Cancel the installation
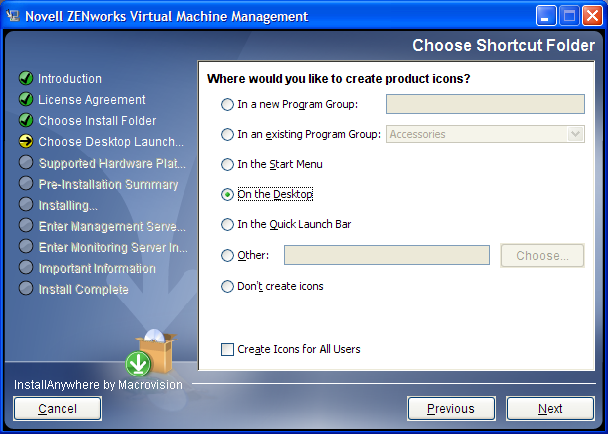Viewport: 608px width, 434px height. 58,408
